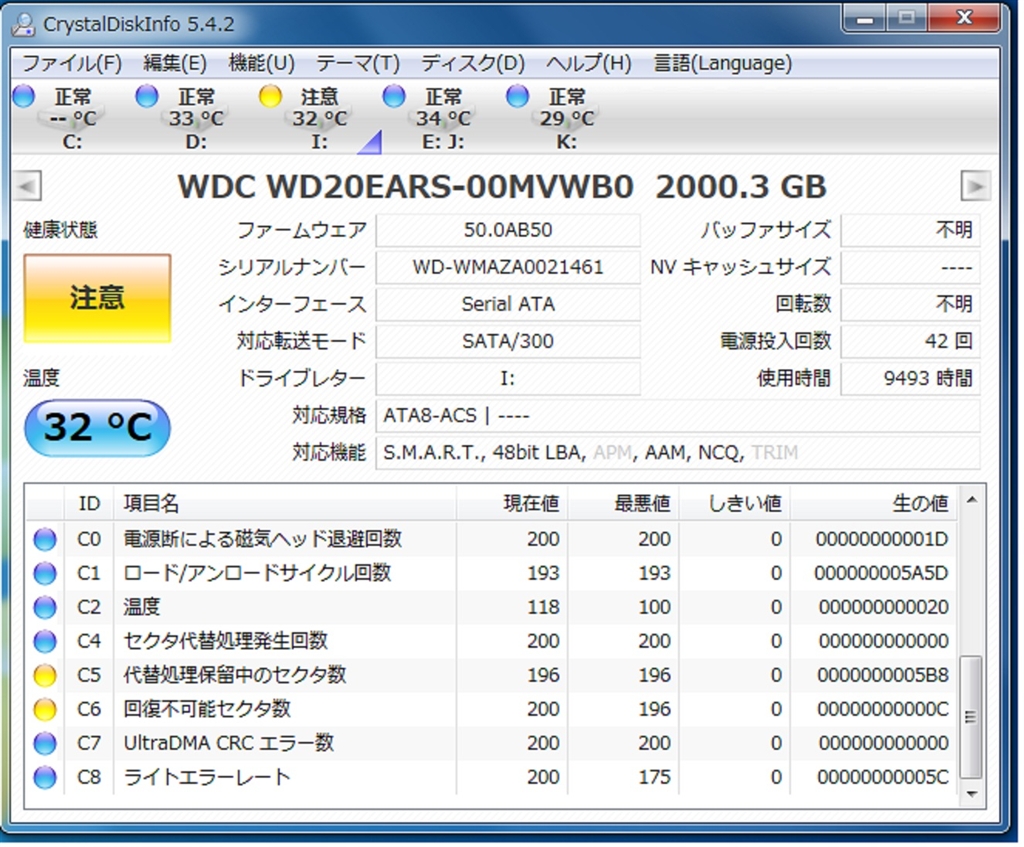Expand the 言語(Language) menu
Screen dimensions: 1024x847
click(x=722, y=63)
